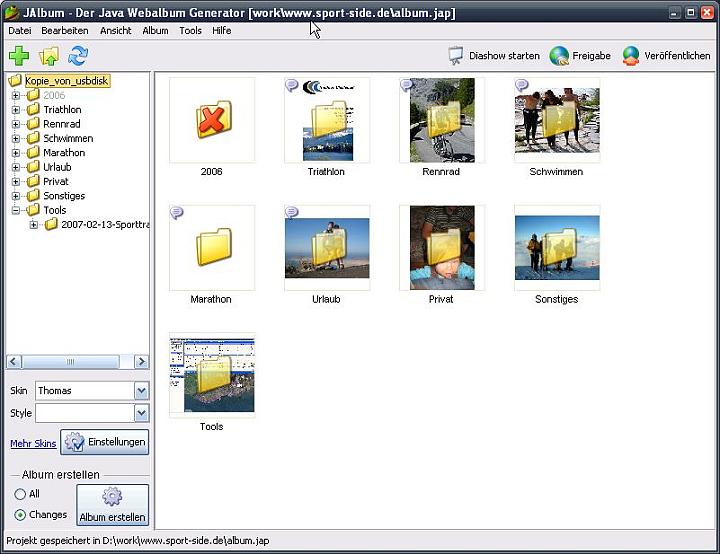Click the comment bubble on Schwimmen thumbnail
Image resolution: width=720 pixels, height=554 pixels.
(x=522, y=85)
